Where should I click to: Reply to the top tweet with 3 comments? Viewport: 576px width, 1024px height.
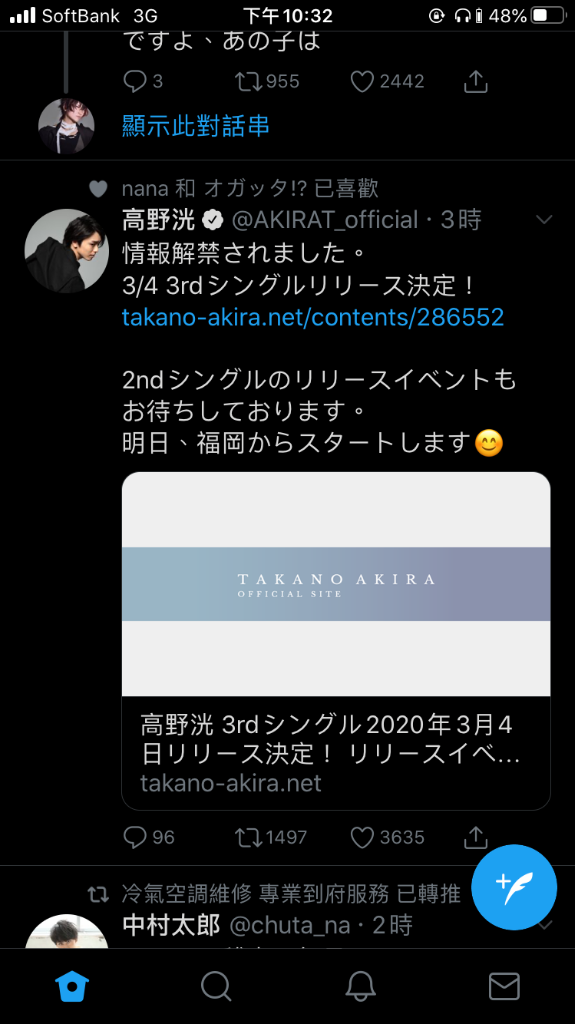pyautogui.click(x=142, y=81)
